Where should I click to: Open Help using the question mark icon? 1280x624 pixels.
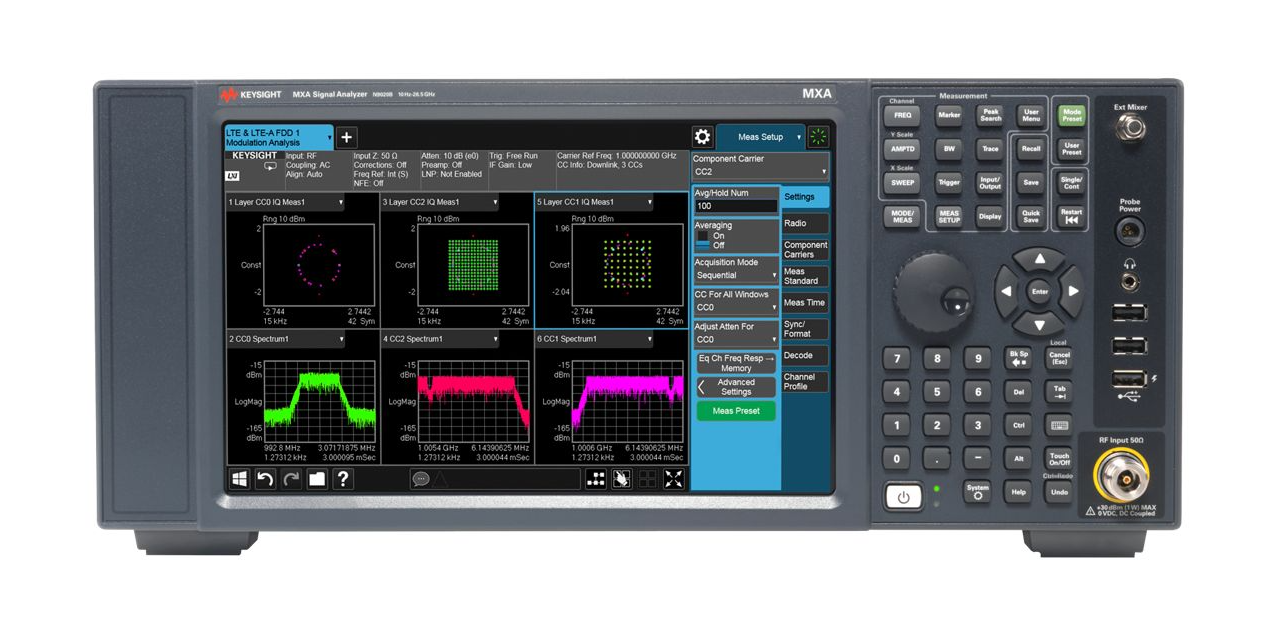[x=342, y=479]
